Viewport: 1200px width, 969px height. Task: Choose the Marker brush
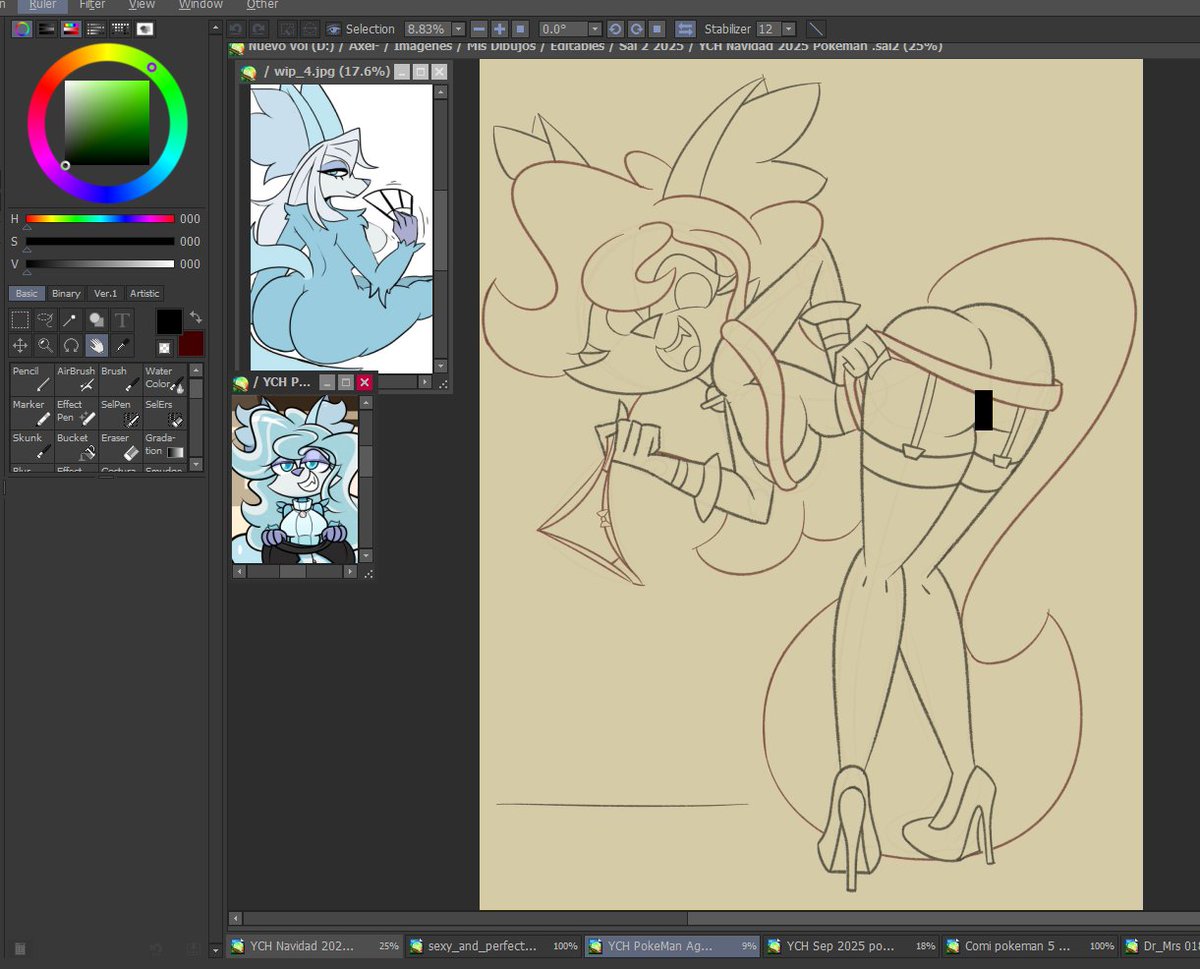tap(32, 413)
